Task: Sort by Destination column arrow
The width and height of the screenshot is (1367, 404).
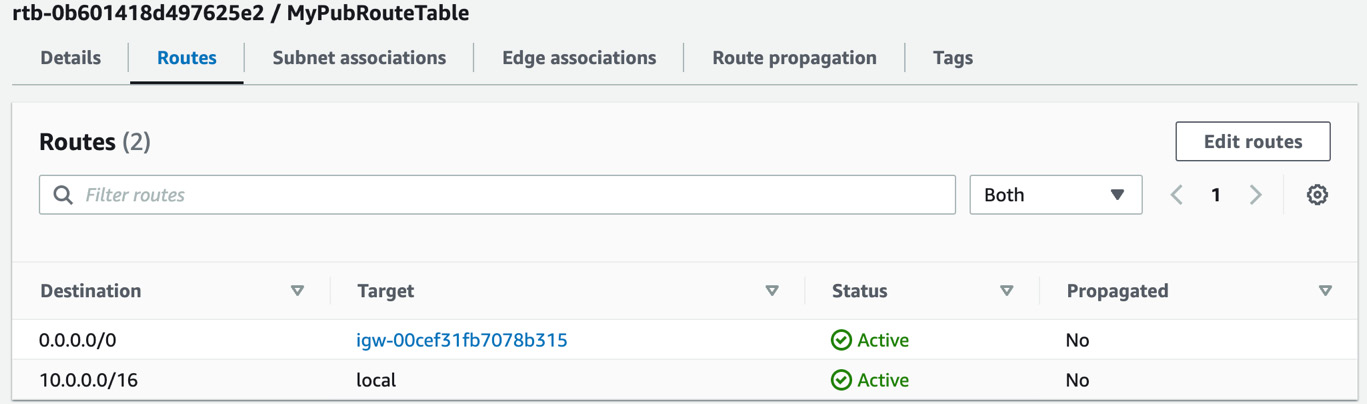Action: pos(297,291)
